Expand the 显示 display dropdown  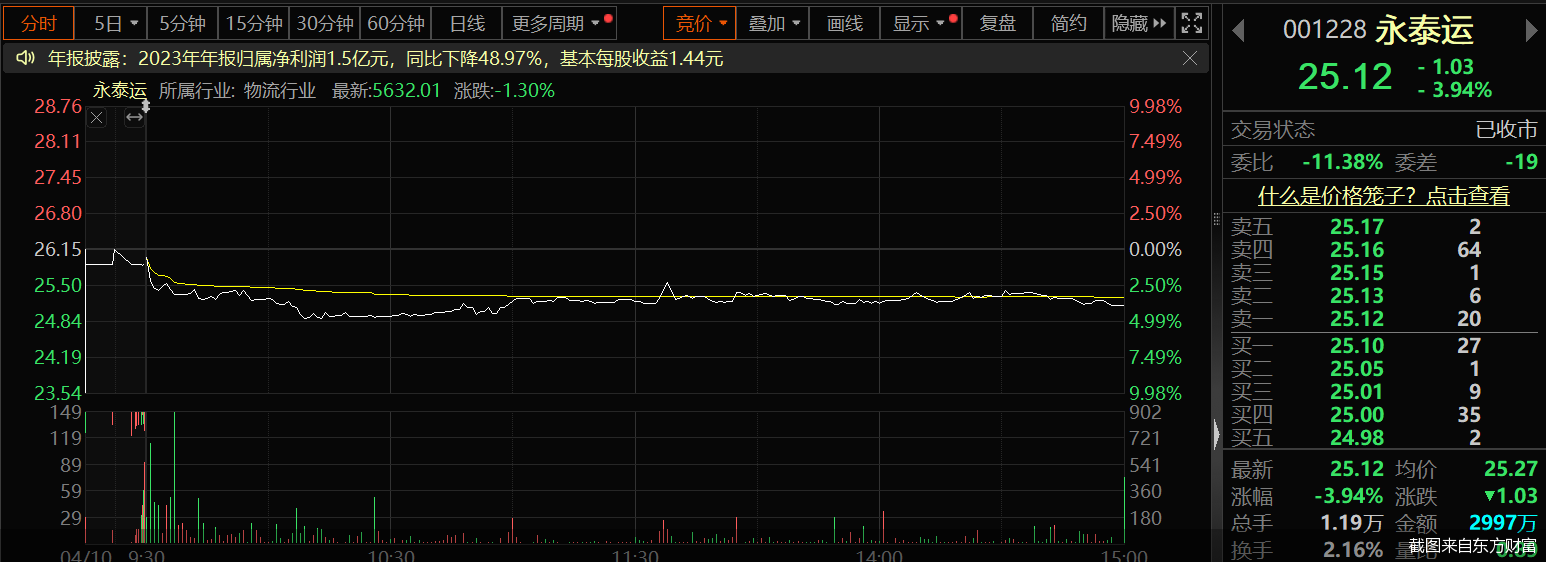[920, 23]
